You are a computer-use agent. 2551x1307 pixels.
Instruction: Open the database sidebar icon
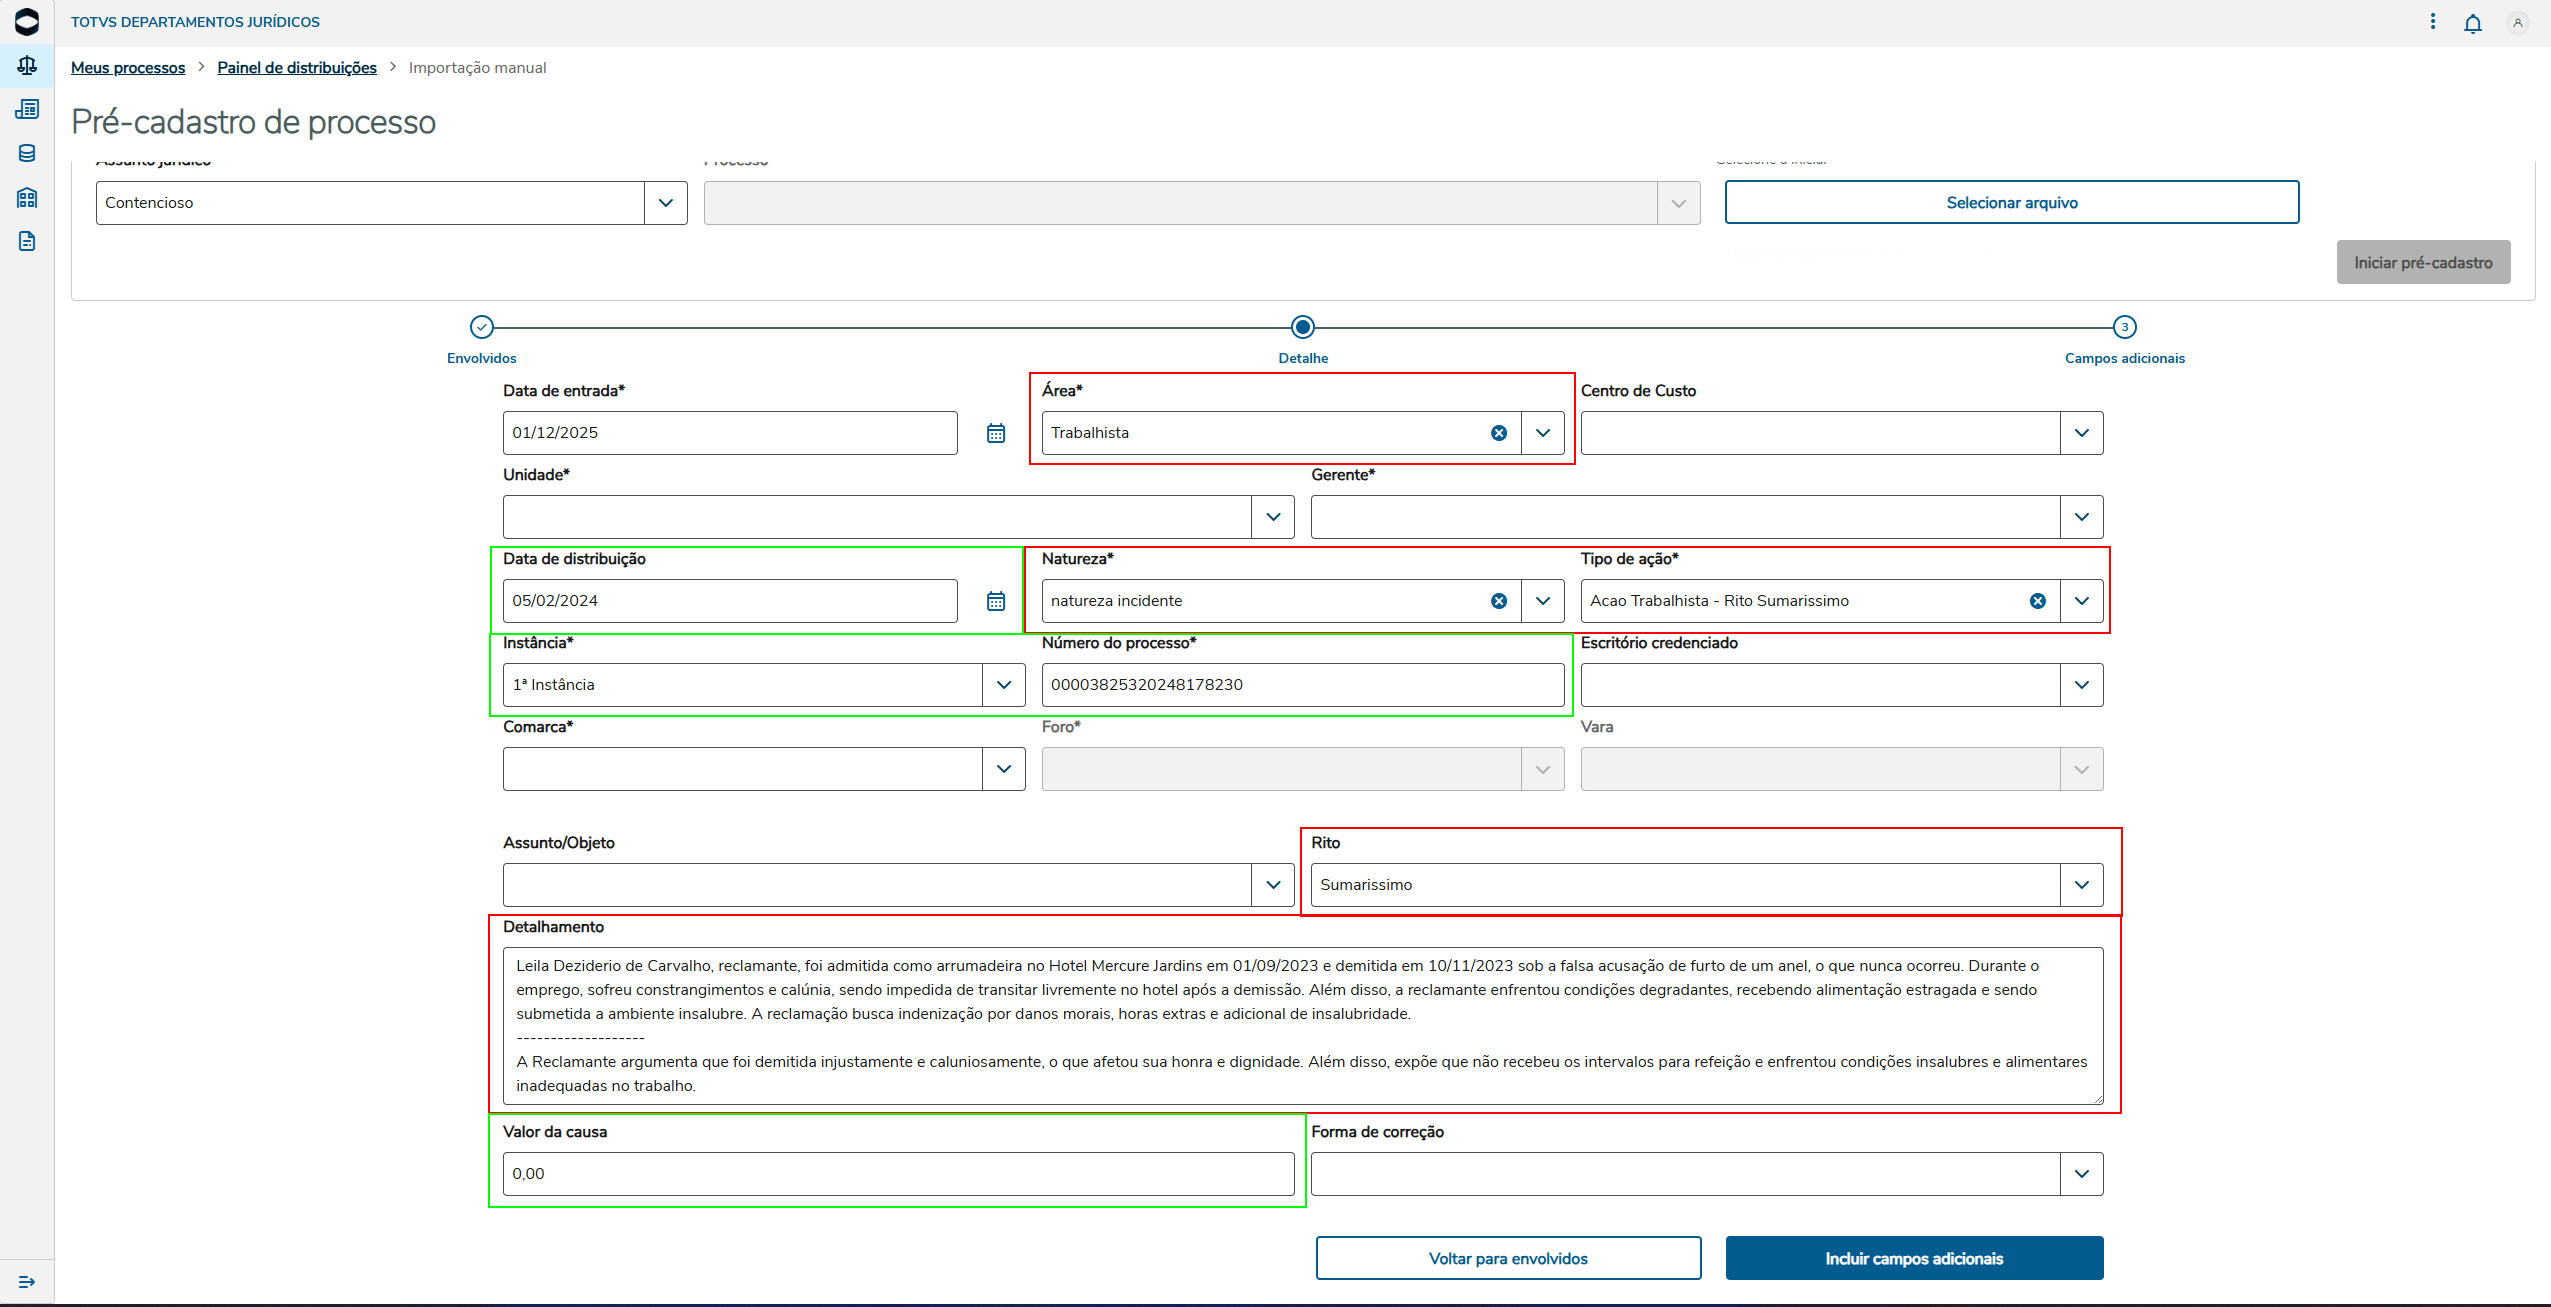pos(27,153)
